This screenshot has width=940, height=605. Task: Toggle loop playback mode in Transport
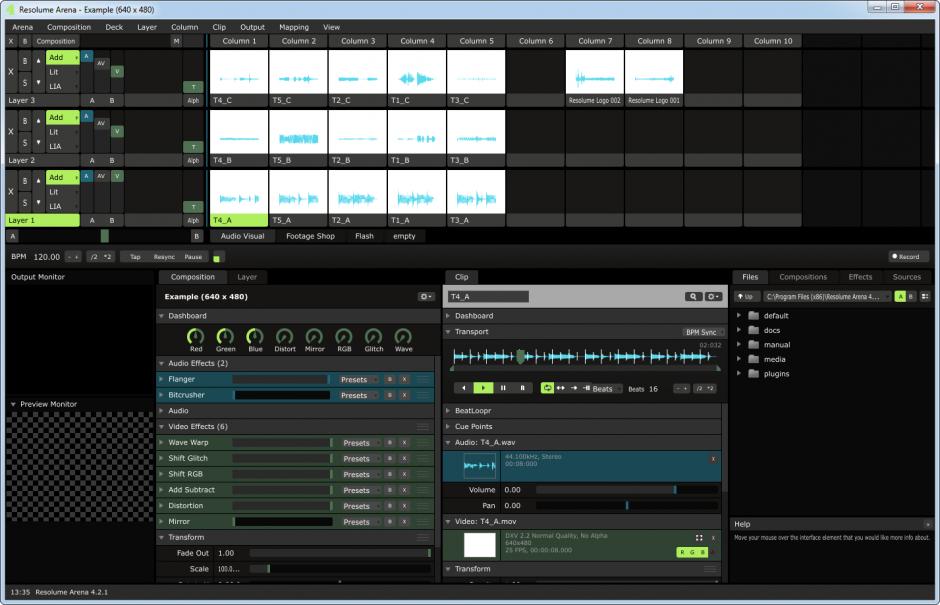point(547,388)
